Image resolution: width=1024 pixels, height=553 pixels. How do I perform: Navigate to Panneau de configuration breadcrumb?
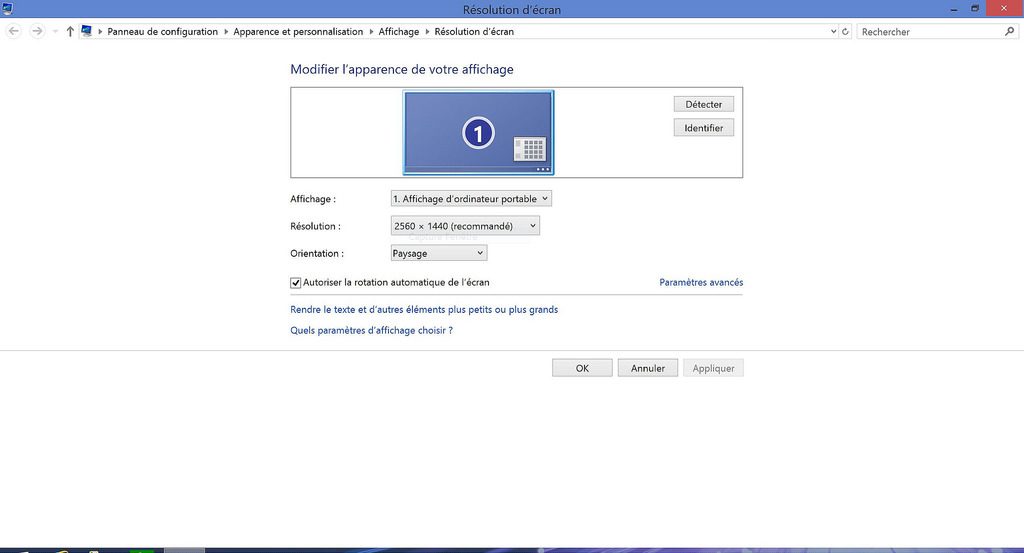point(162,32)
